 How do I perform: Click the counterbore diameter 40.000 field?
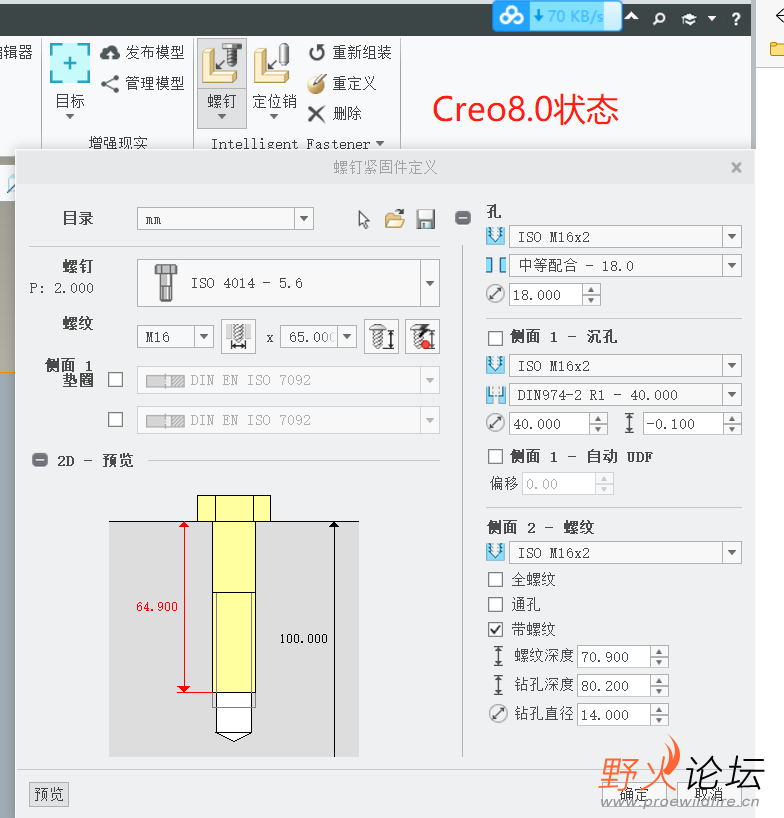point(550,423)
